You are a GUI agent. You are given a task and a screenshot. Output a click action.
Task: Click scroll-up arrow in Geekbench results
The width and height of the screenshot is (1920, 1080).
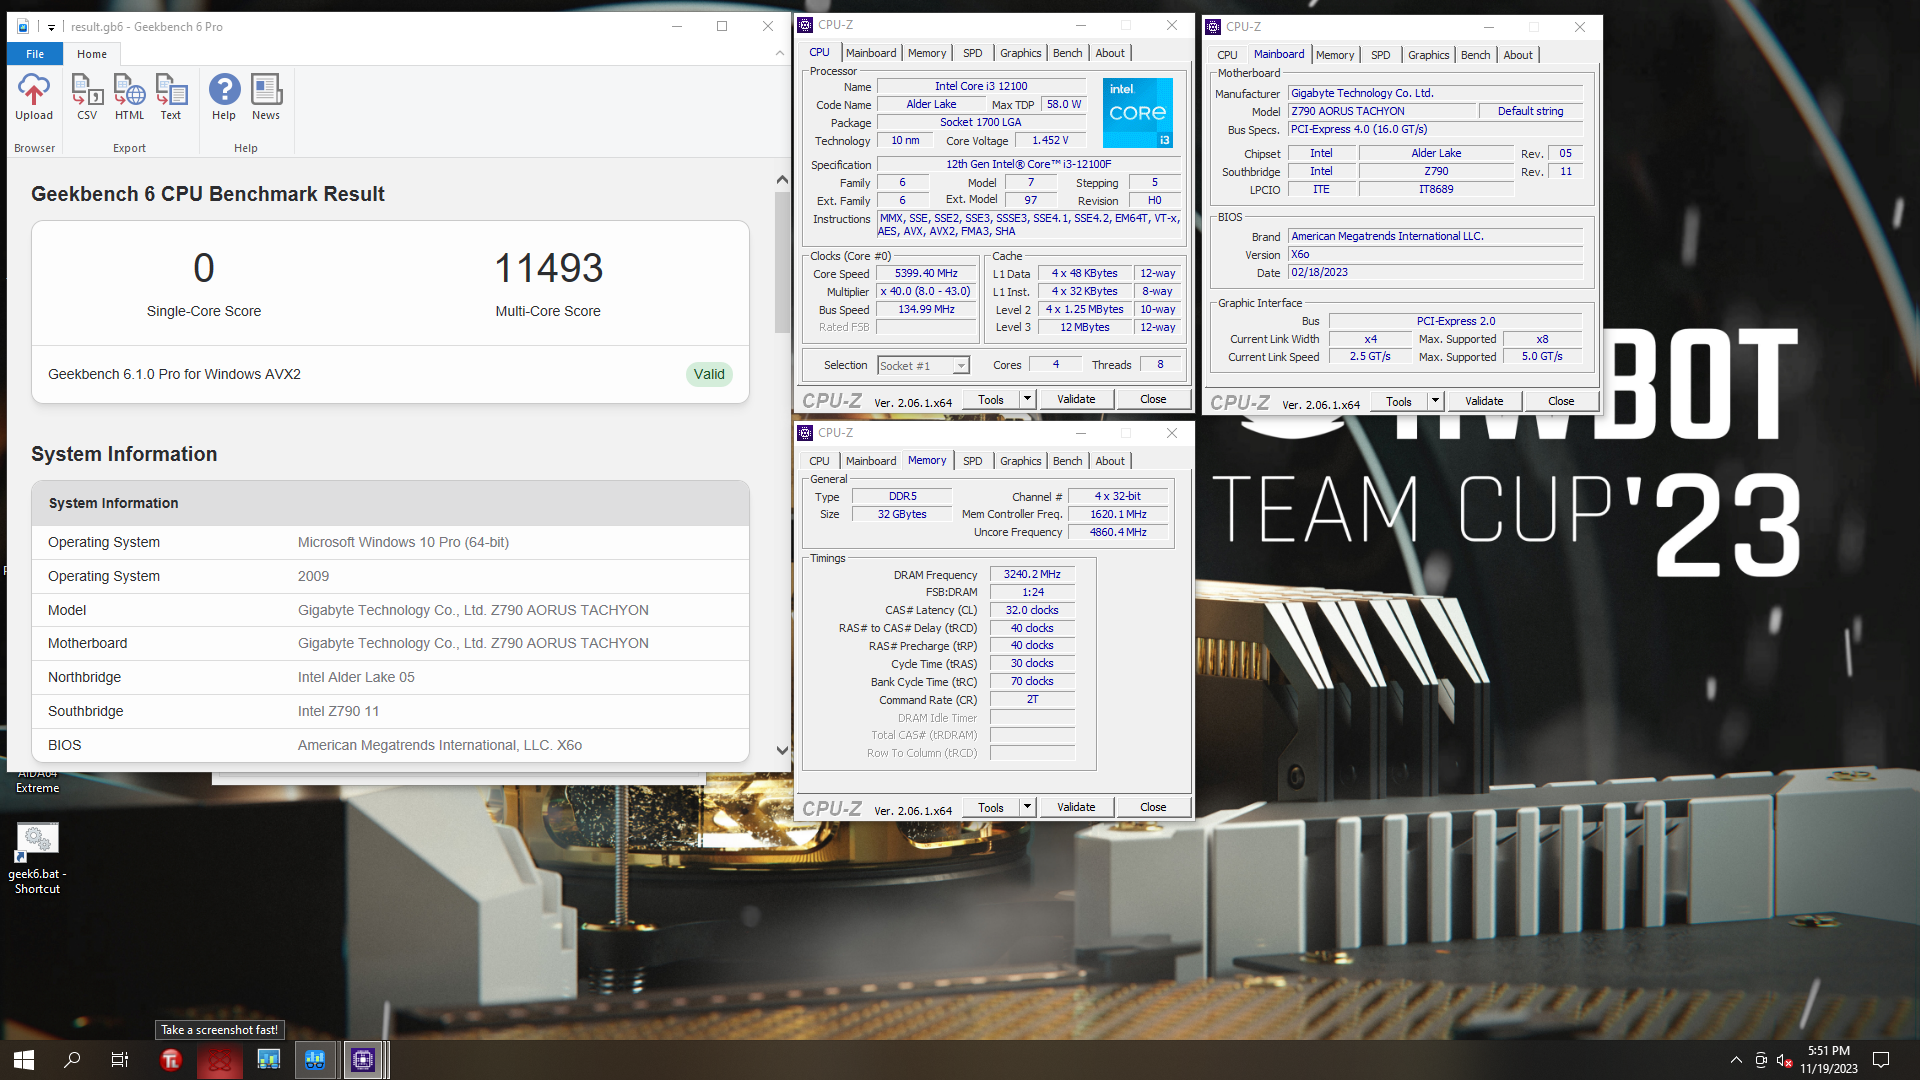pos(782,180)
